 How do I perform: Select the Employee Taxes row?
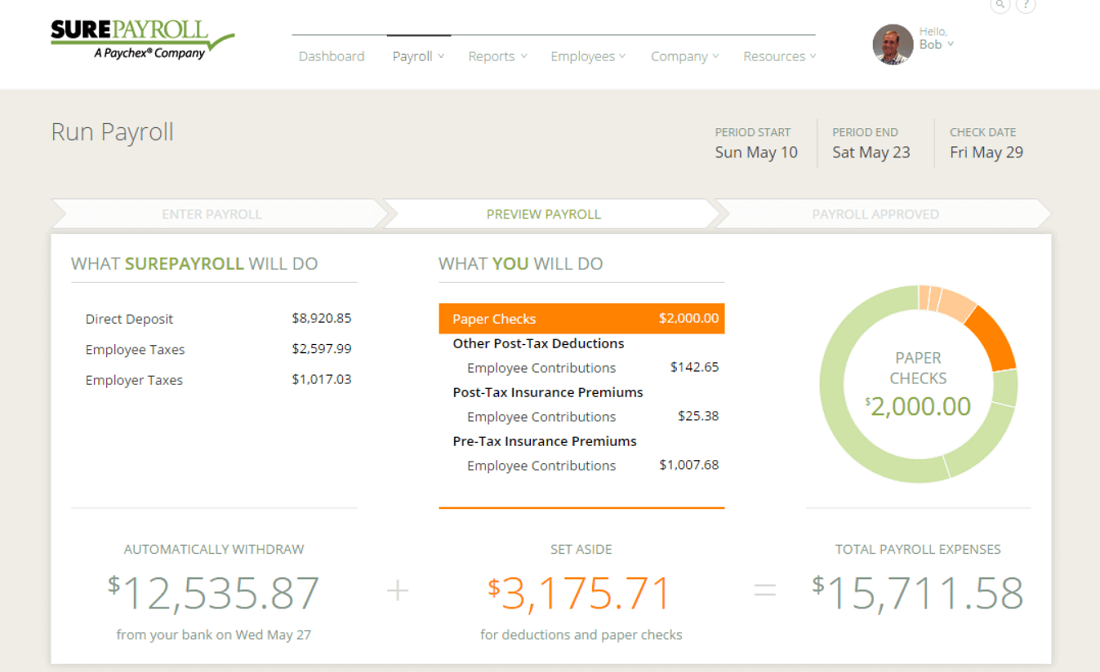(x=218, y=349)
